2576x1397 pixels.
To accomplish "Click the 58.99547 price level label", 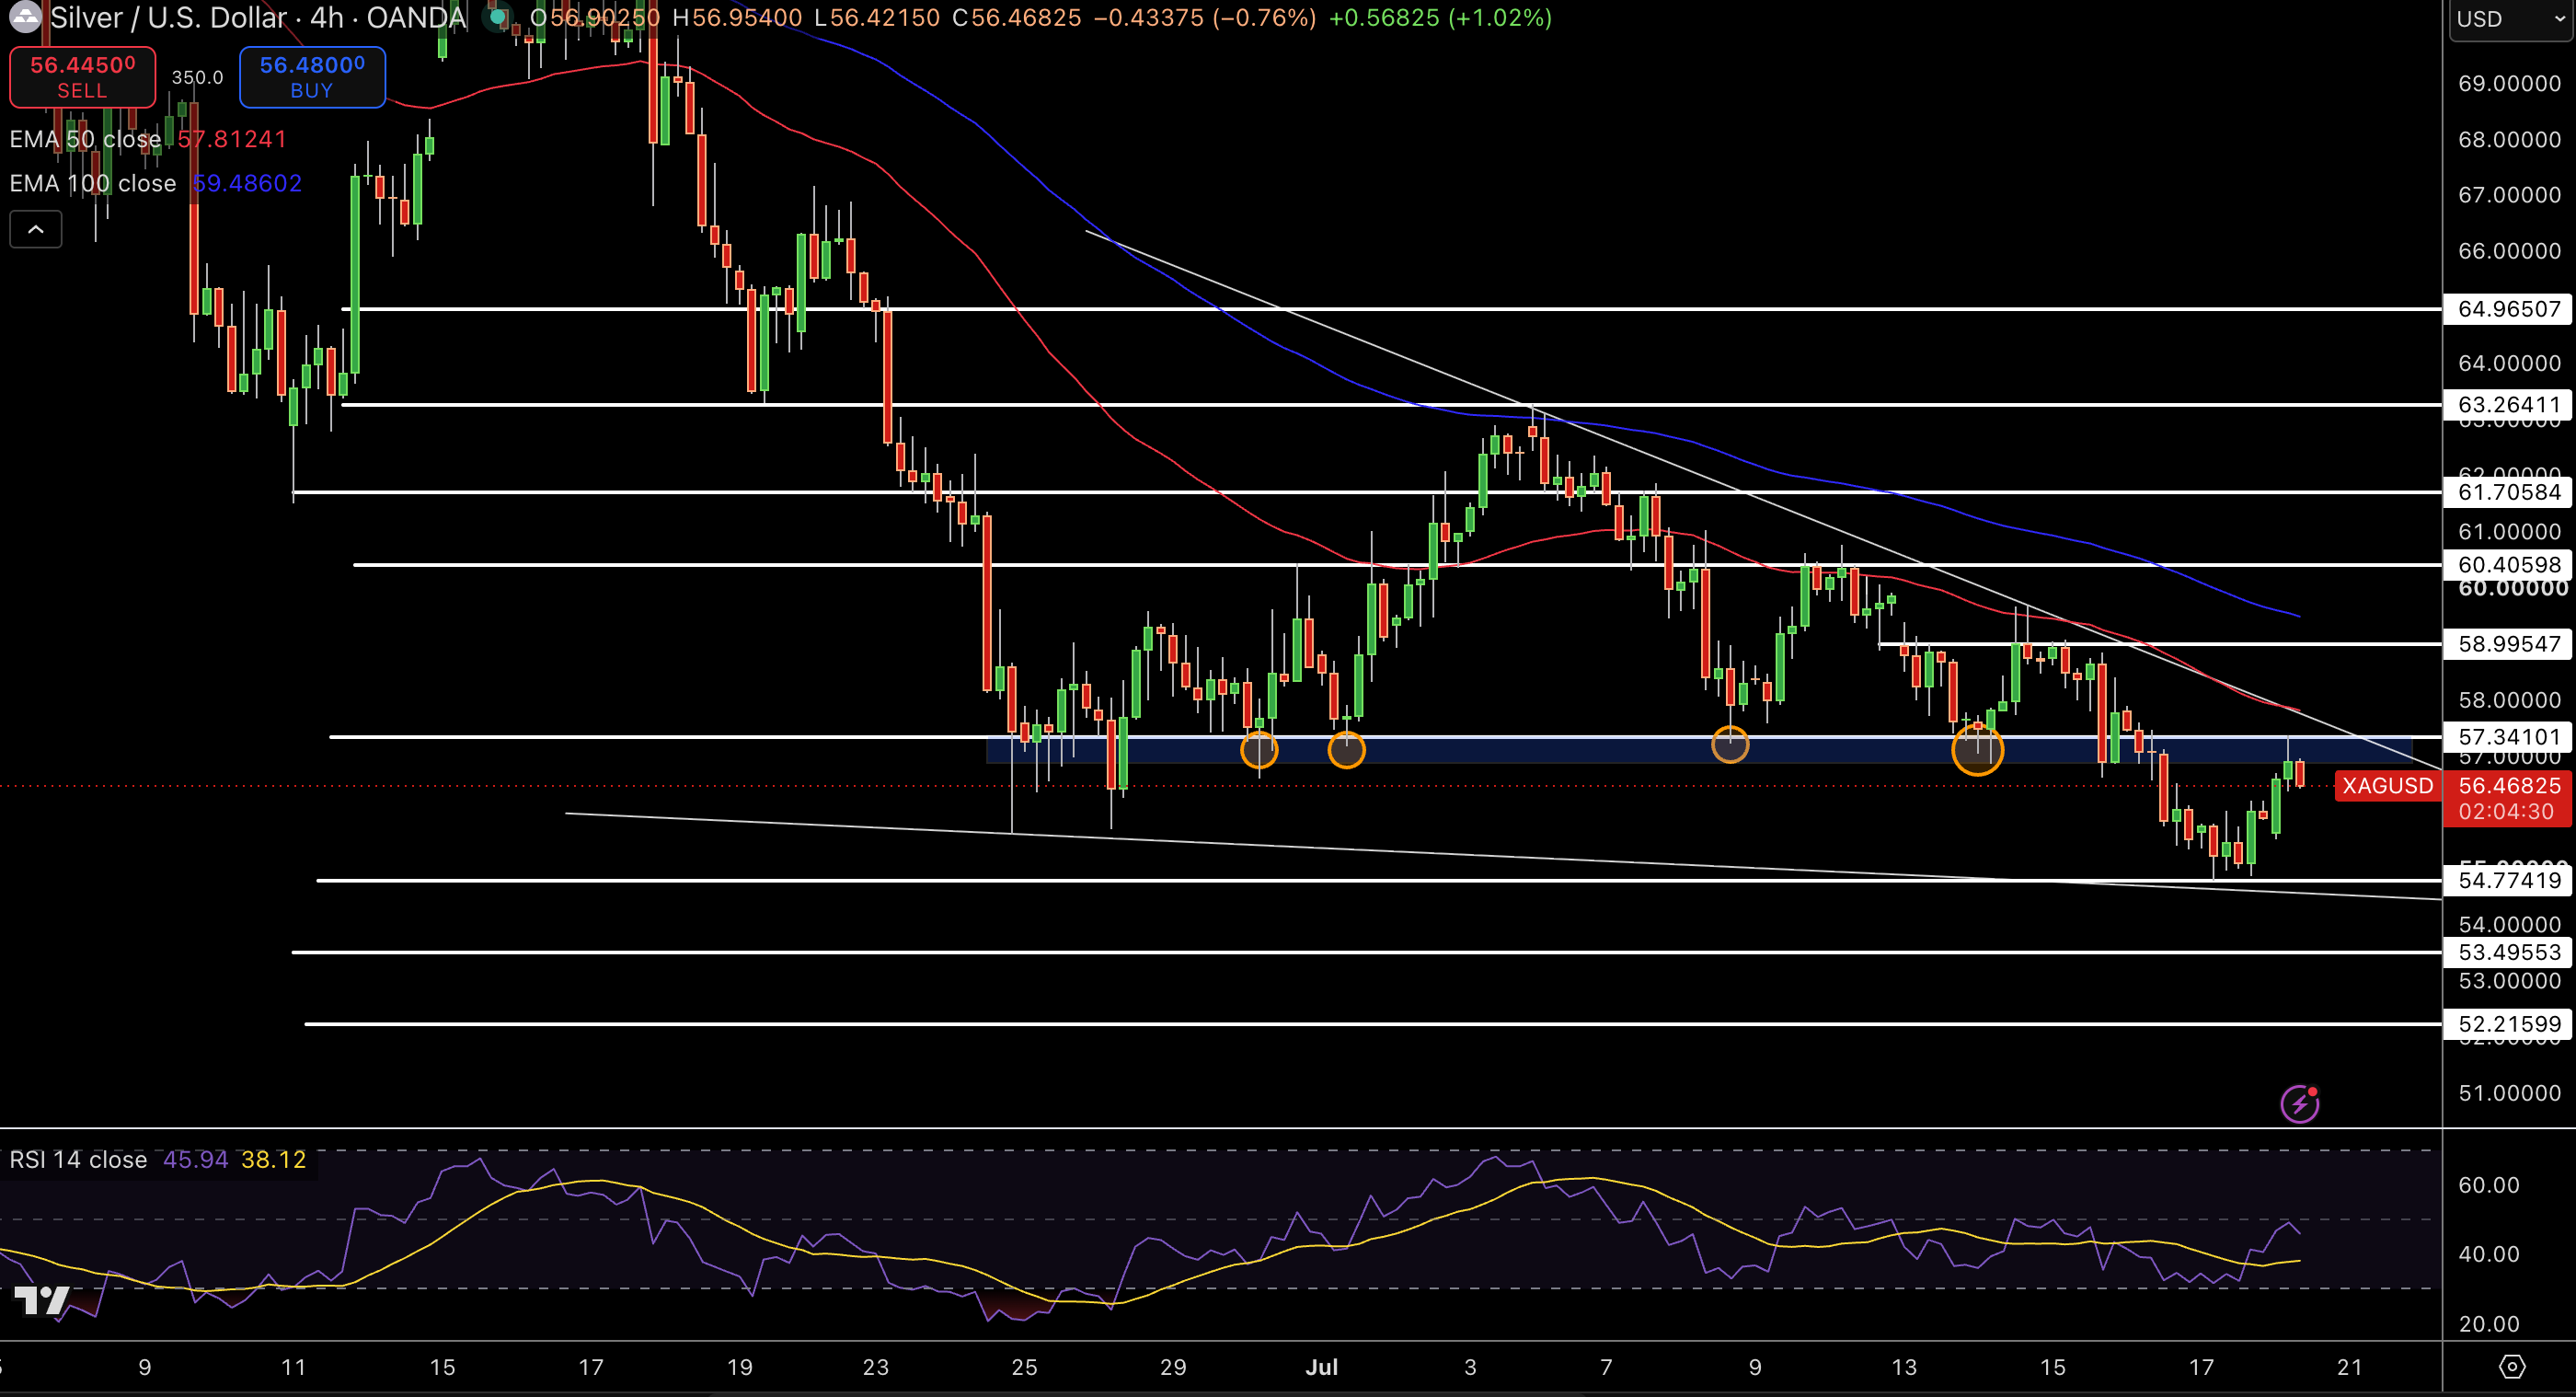I will tap(2508, 644).
